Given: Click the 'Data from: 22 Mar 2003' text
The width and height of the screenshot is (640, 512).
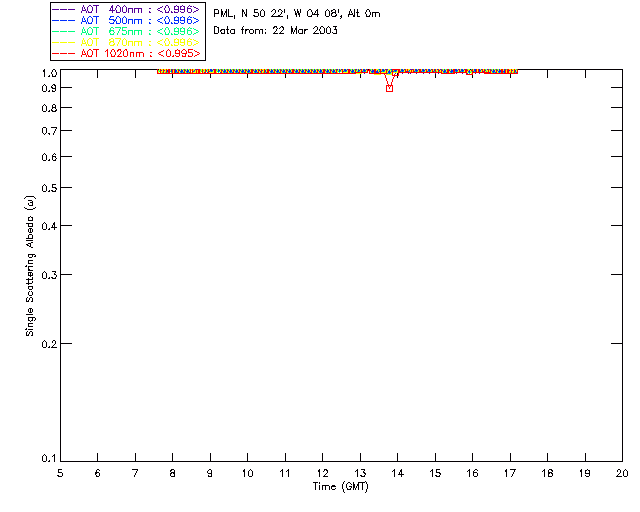Looking at the screenshot, I should point(276,31).
